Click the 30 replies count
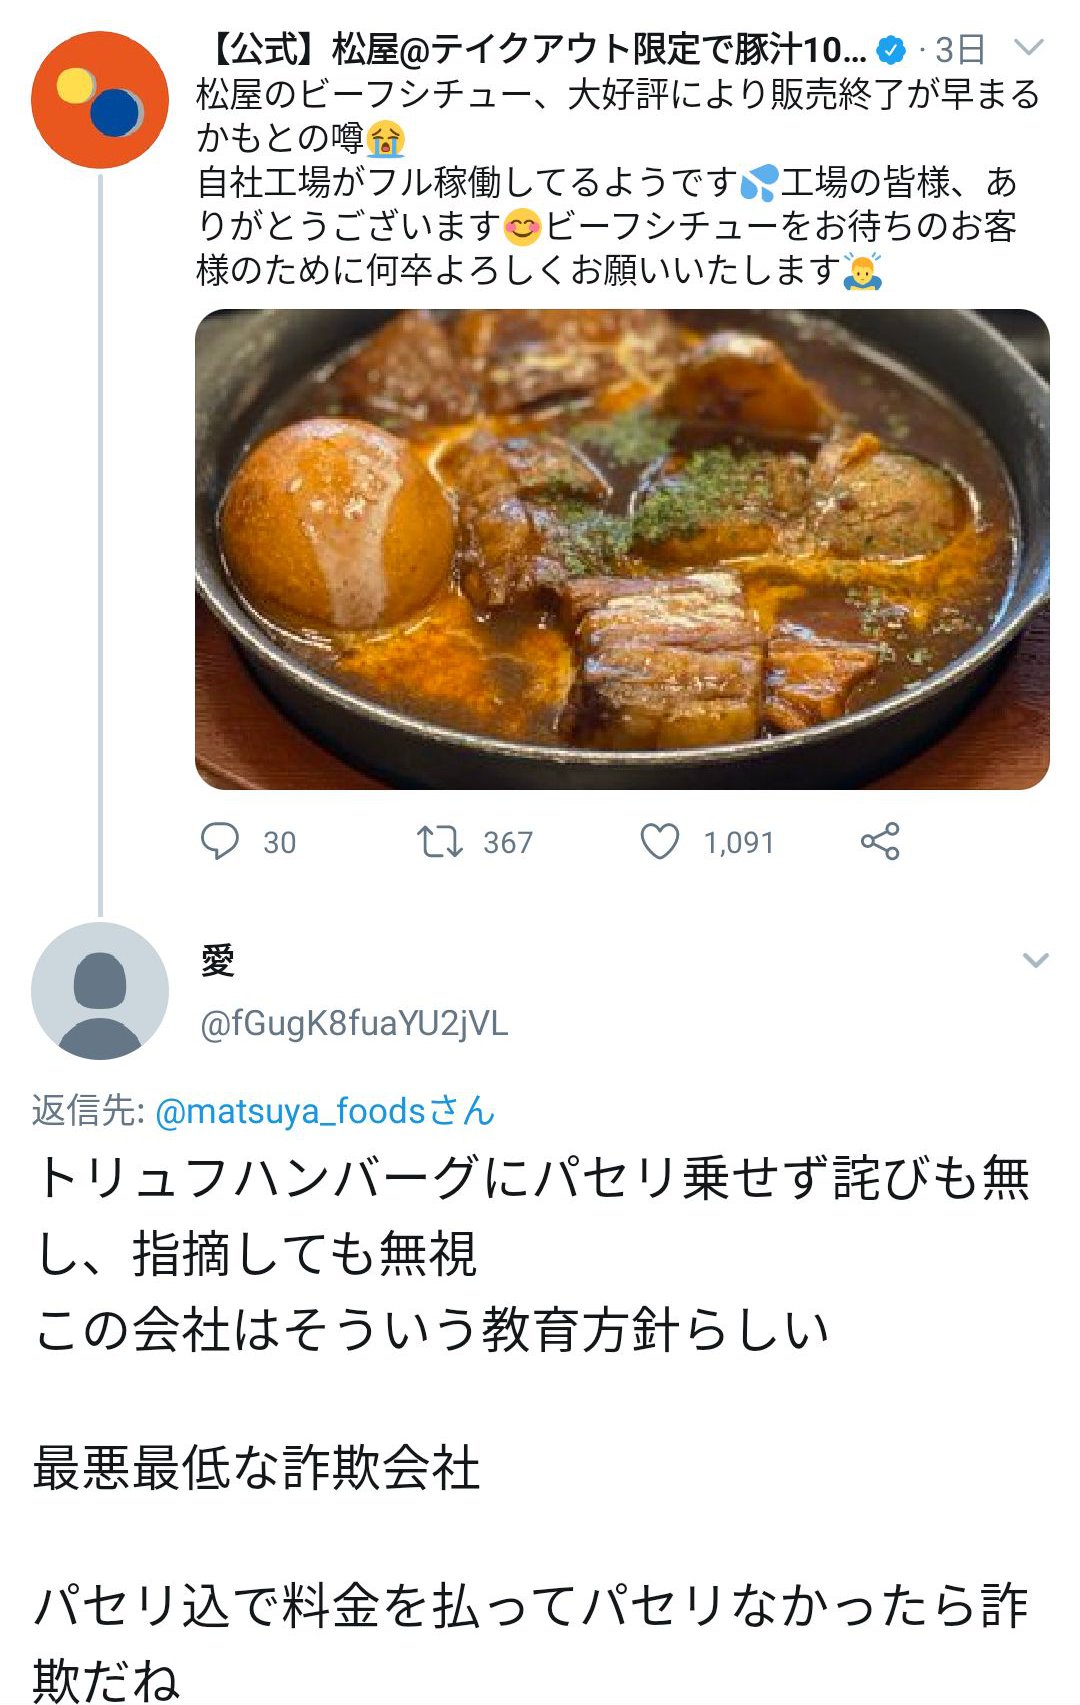1080x1705 pixels. (x=280, y=843)
